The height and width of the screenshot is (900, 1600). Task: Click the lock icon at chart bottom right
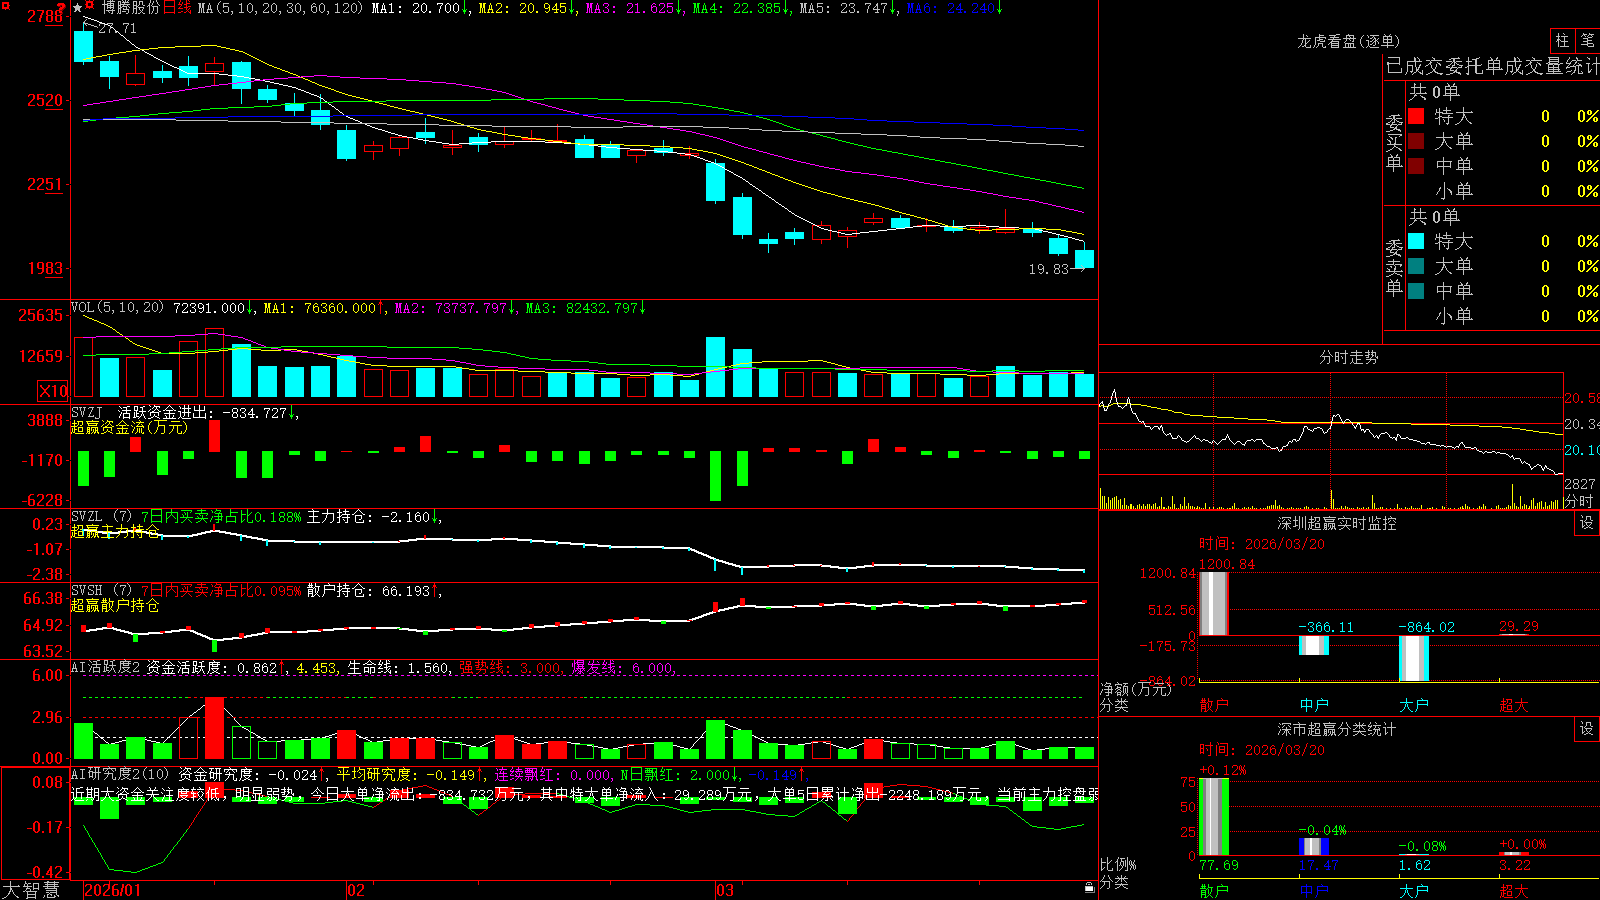[x=1089, y=888]
